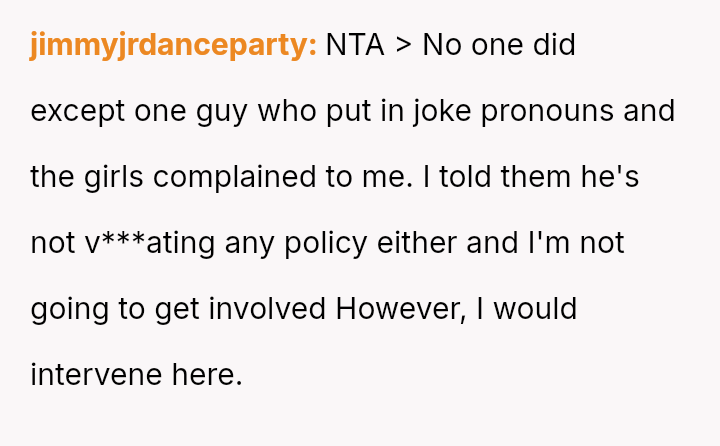Click the word 'However,'
The width and height of the screenshot is (720, 446).
(x=401, y=309)
